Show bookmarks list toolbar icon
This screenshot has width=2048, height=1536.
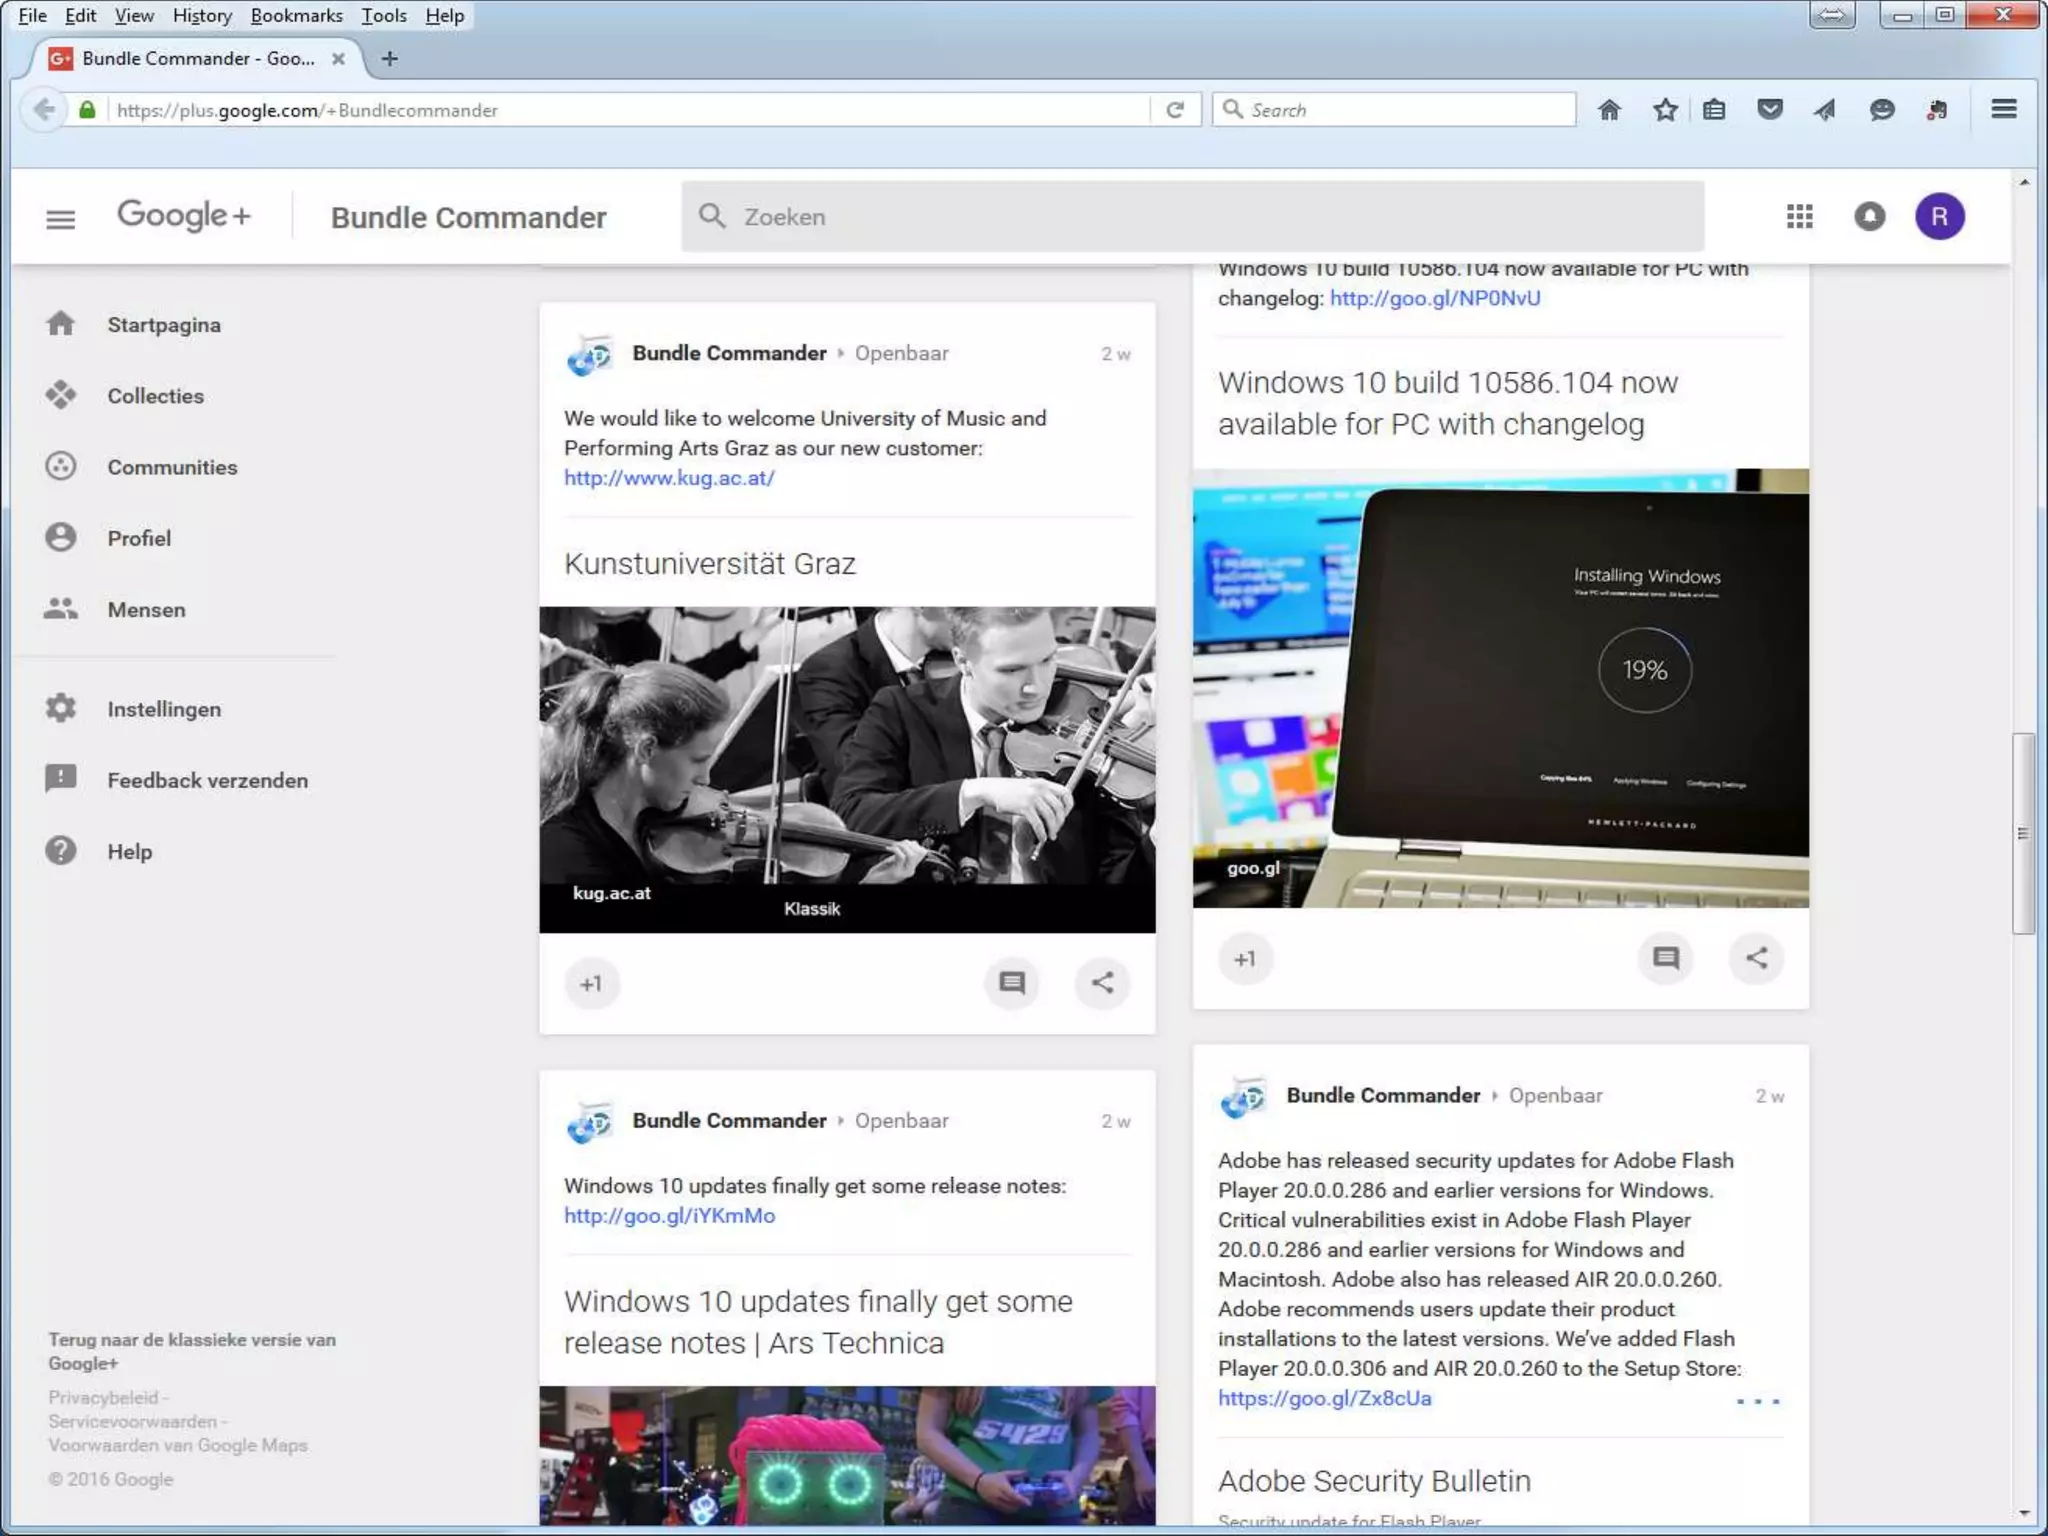tap(1714, 110)
